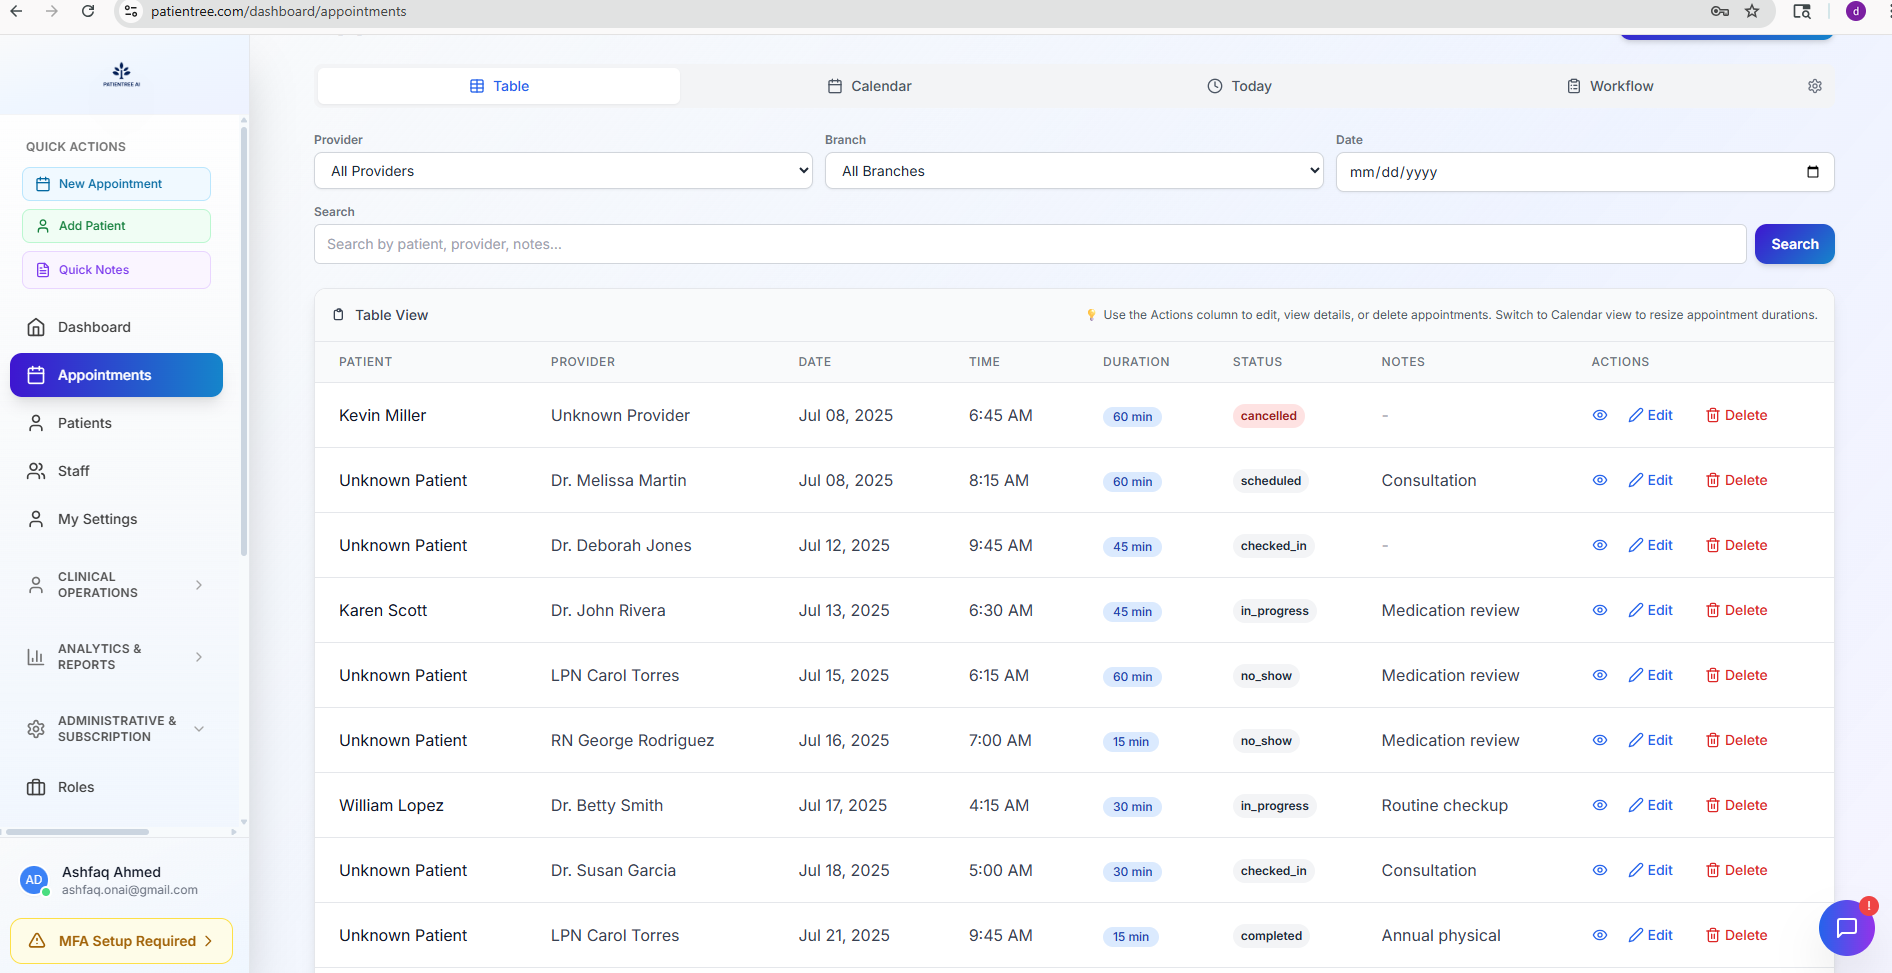Open the All Branches dropdown
The width and height of the screenshot is (1892, 973).
[1074, 170]
